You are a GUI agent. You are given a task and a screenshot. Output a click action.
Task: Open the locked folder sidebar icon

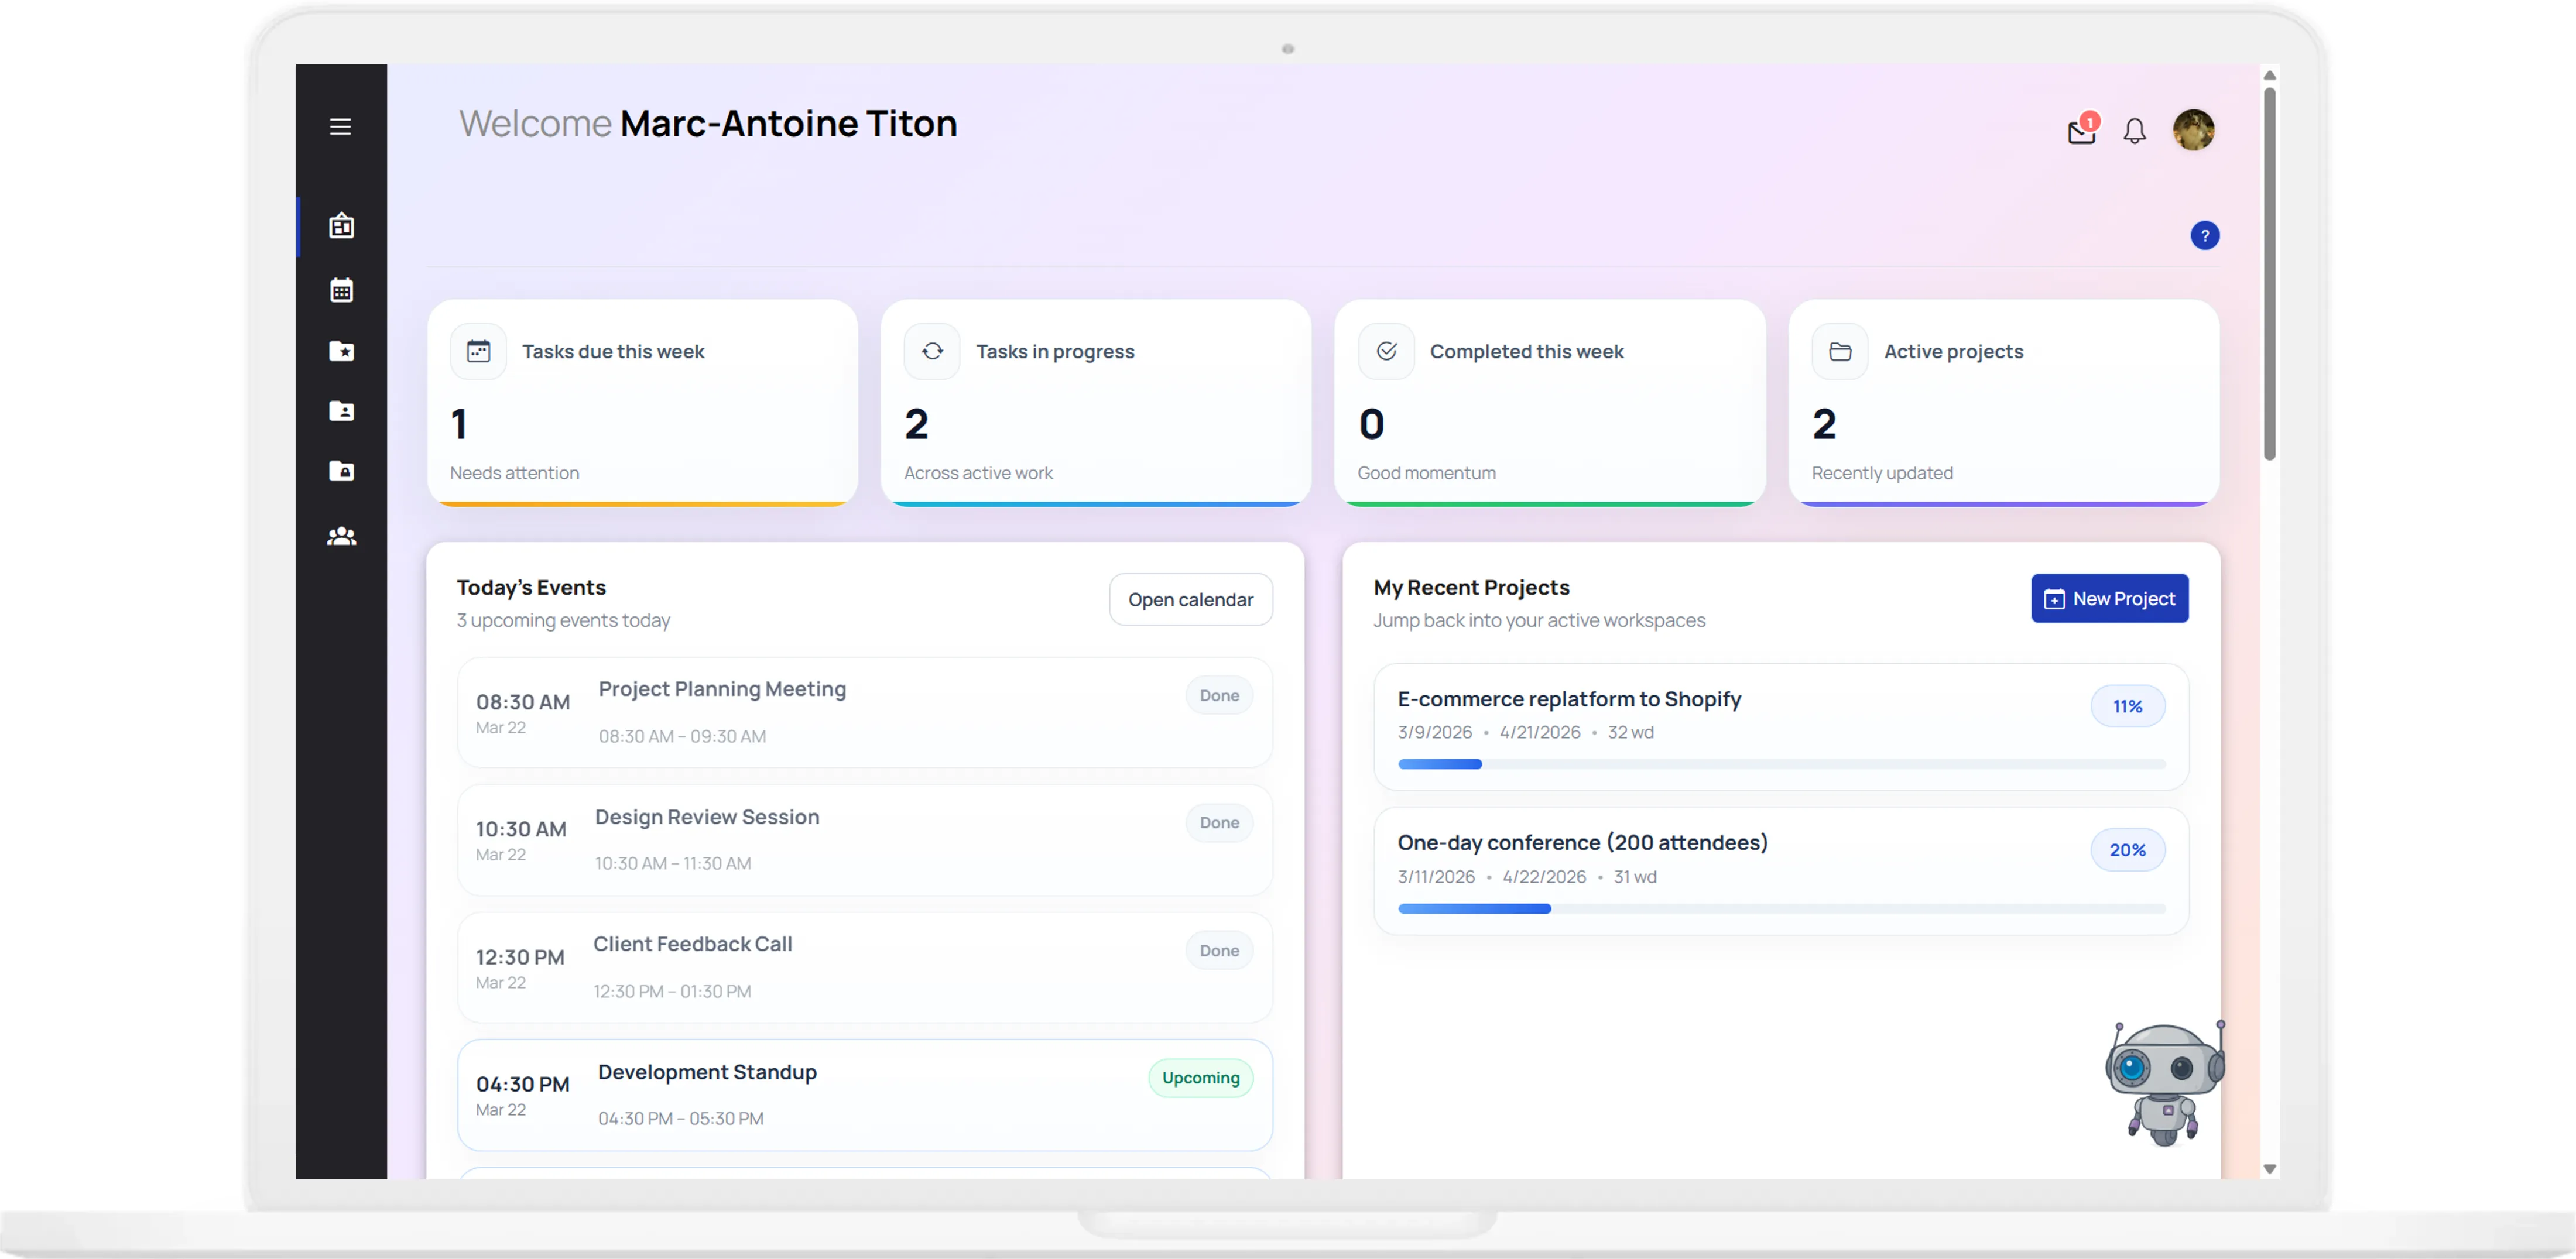coord(341,471)
